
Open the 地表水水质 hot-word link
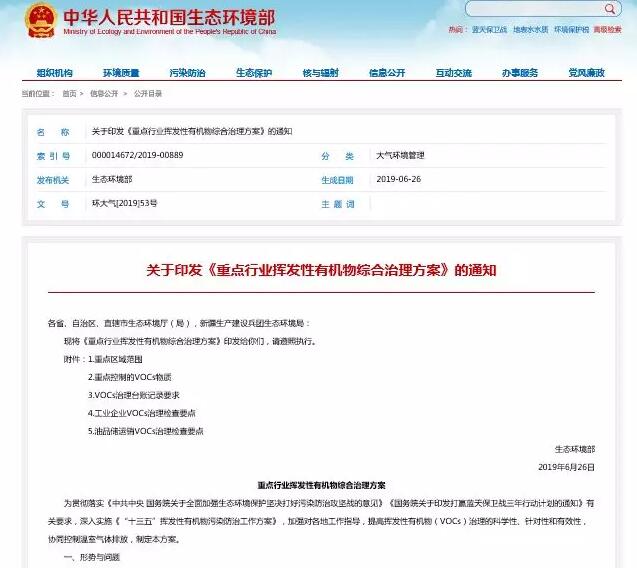pyautogui.click(x=531, y=30)
